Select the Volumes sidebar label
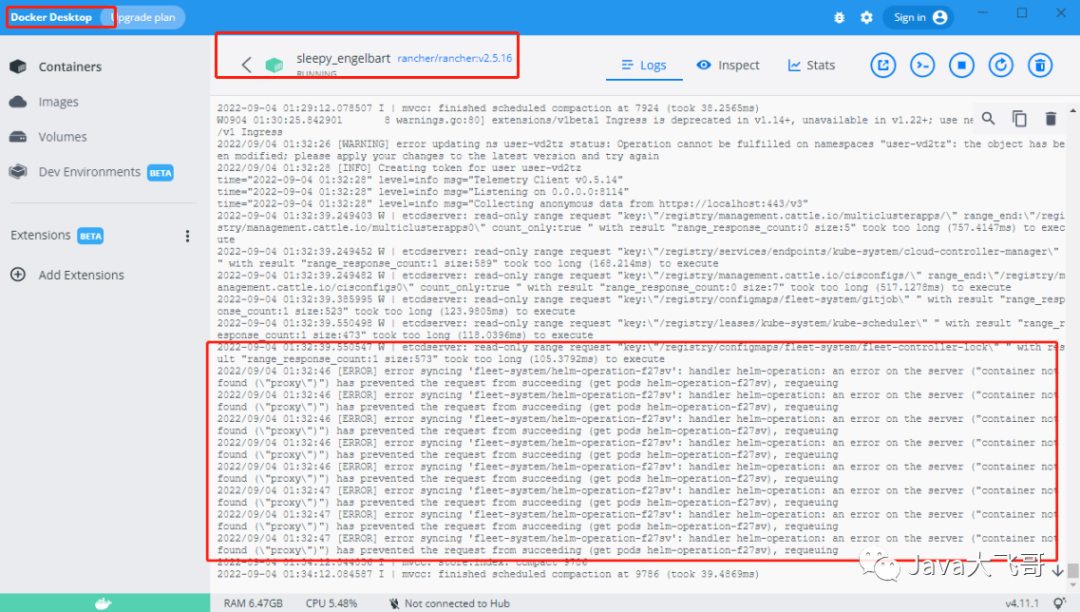Viewport: 1080px width, 612px height. 63,137
